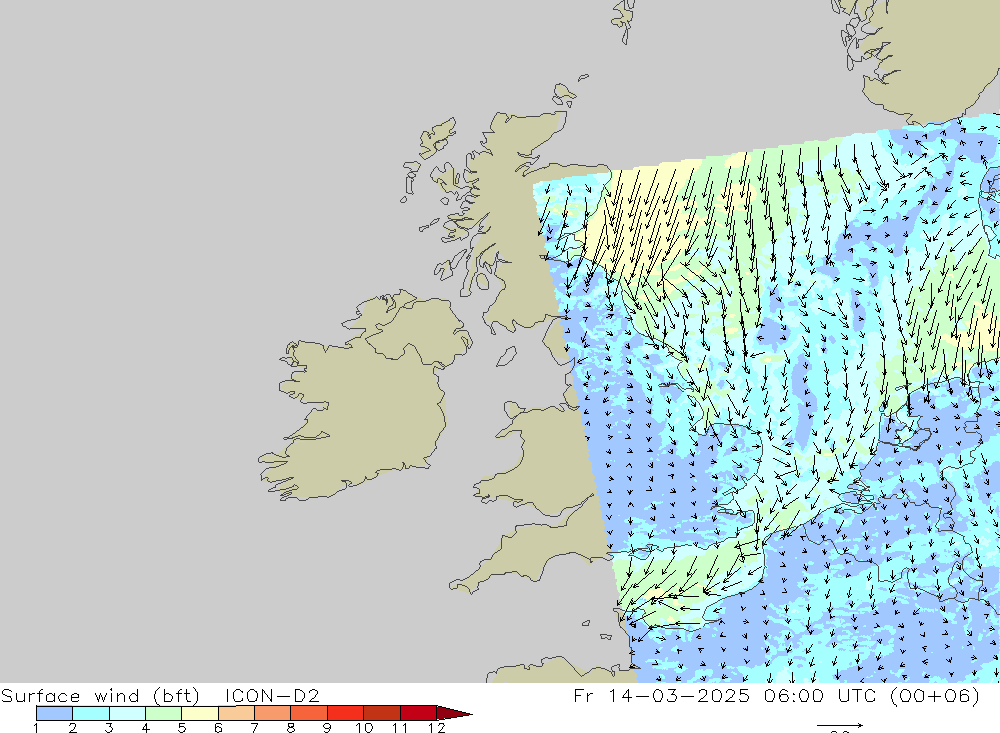Click the legend number label '12'

[x=437, y=728]
